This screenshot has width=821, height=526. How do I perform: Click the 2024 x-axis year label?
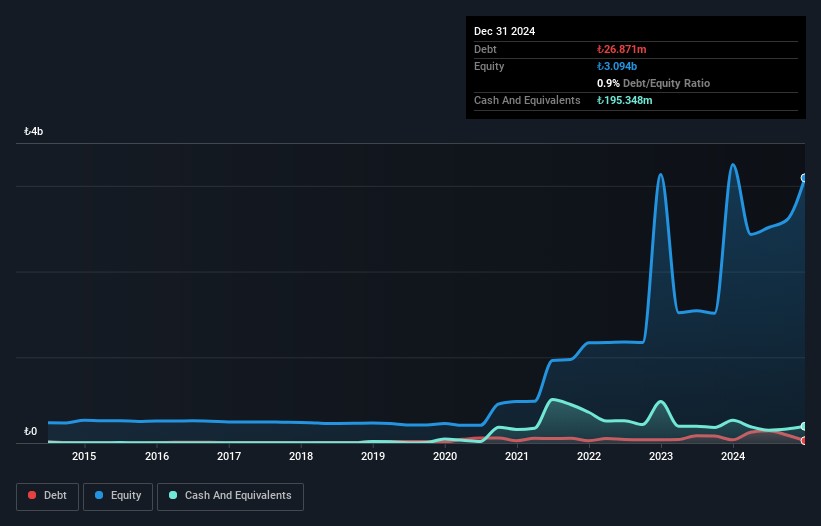click(733, 457)
